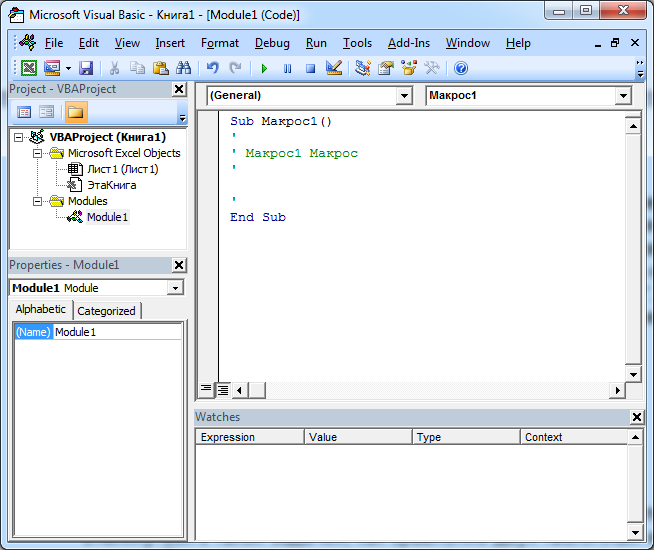Screen dimensions: 654x550
Task: Click the View Microsoft Excel toolbar icon
Action: 29,68
